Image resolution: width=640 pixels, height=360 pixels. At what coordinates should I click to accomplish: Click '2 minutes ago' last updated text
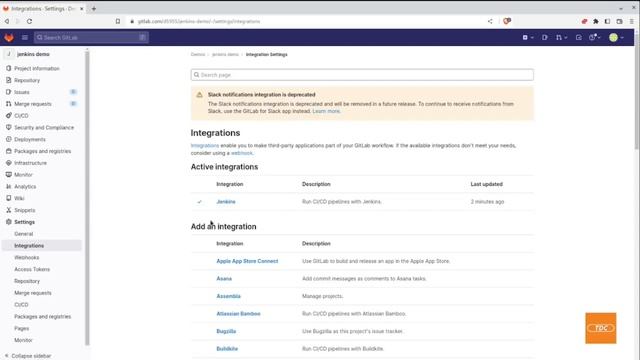point(487,202)
